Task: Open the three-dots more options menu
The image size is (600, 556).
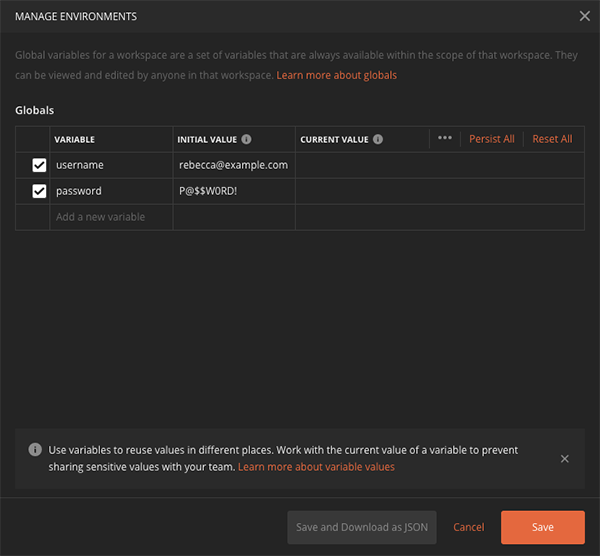Action: pyautogui.click(x=445, y=138)
